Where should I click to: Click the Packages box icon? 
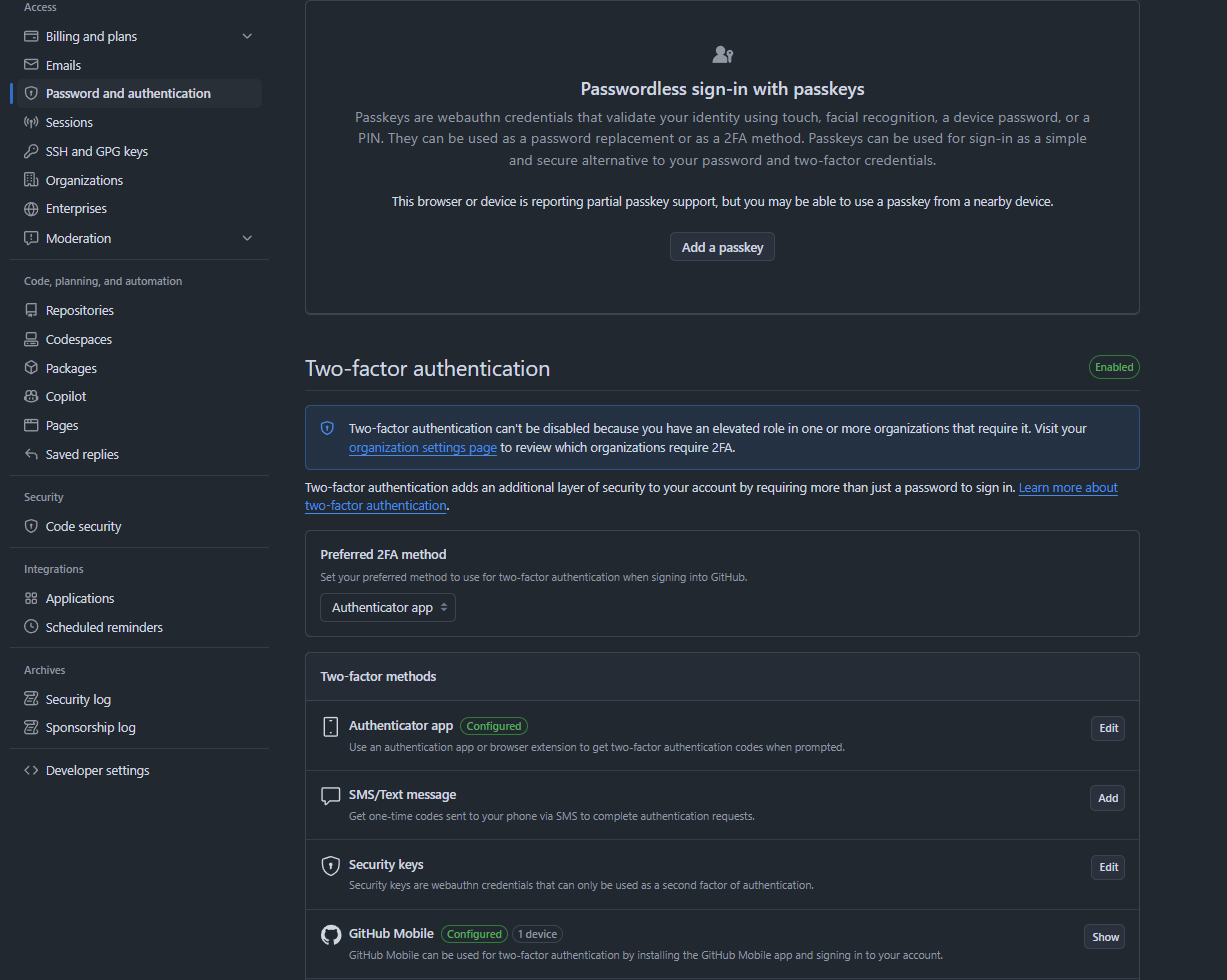pyautogui.click(x=31, y=369)
